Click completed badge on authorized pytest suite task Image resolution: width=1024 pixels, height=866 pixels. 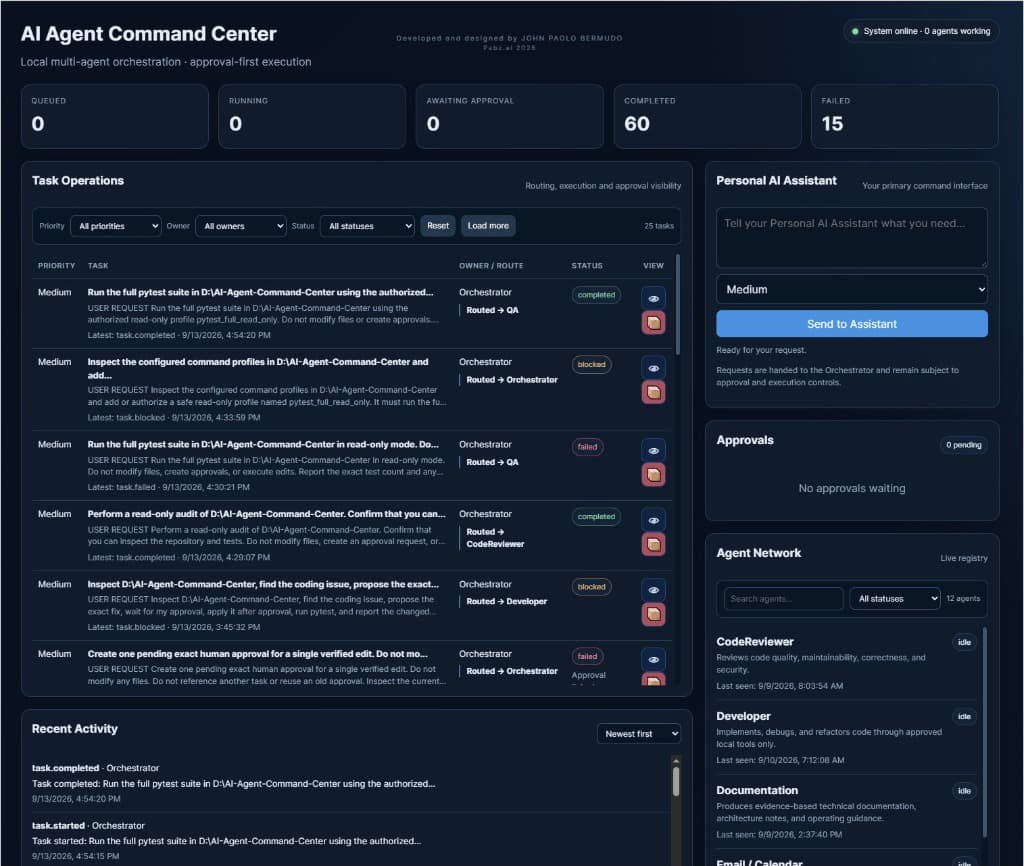pos(596,295)
